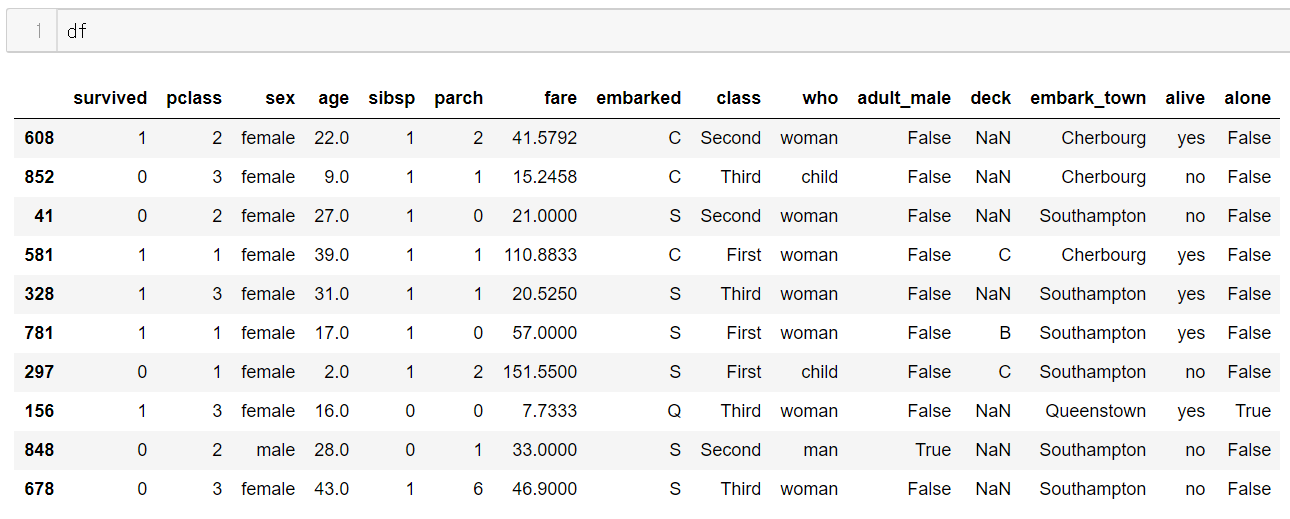Select the 'sex' column header
This screenshot has height=519, width=1290.
click(x=280, y=98)
